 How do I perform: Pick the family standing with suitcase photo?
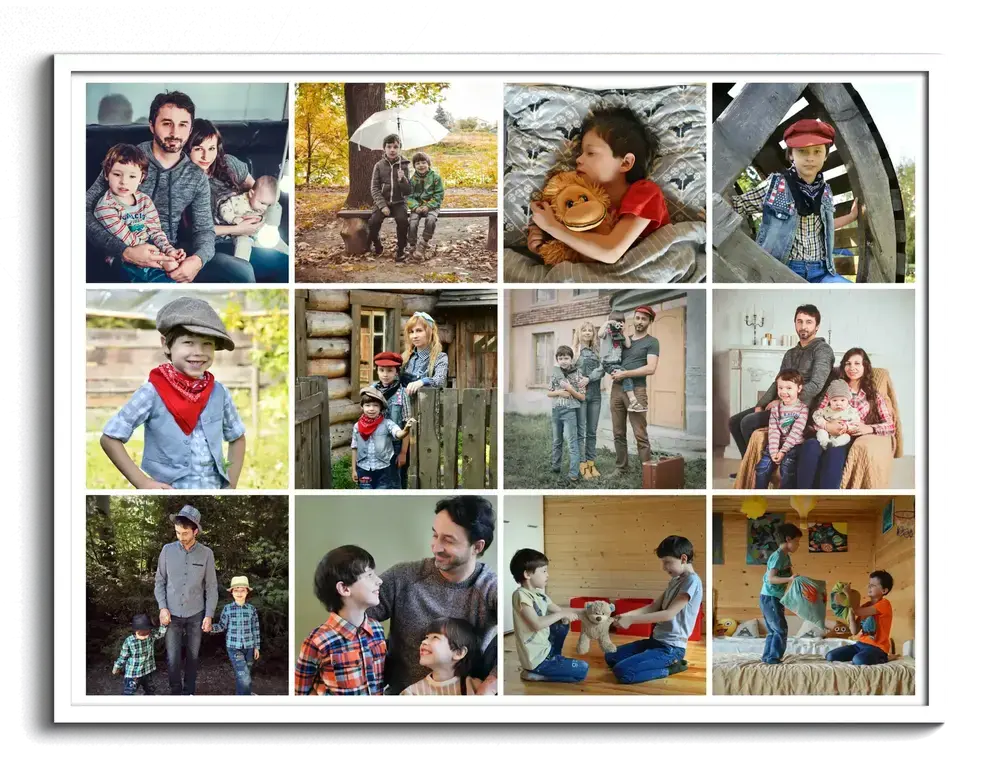pyautogui.click(x=605, y=389)
